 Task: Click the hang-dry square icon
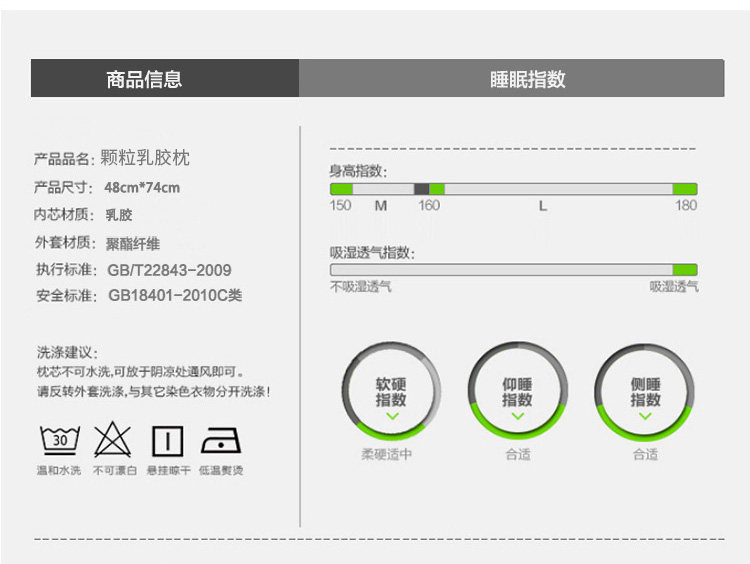click(x=167, y=441)
